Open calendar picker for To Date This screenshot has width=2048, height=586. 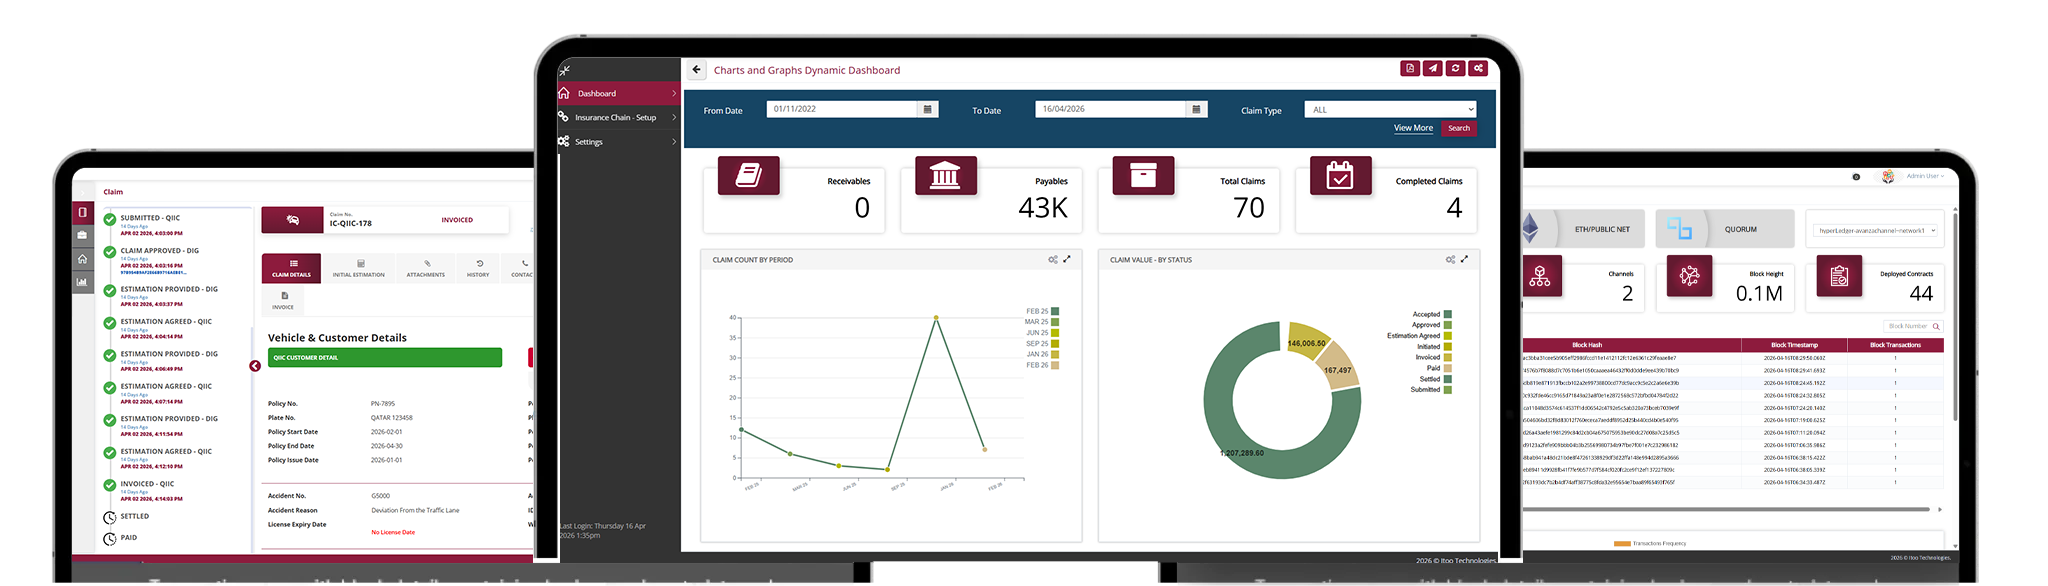(x=1197, y=109)
